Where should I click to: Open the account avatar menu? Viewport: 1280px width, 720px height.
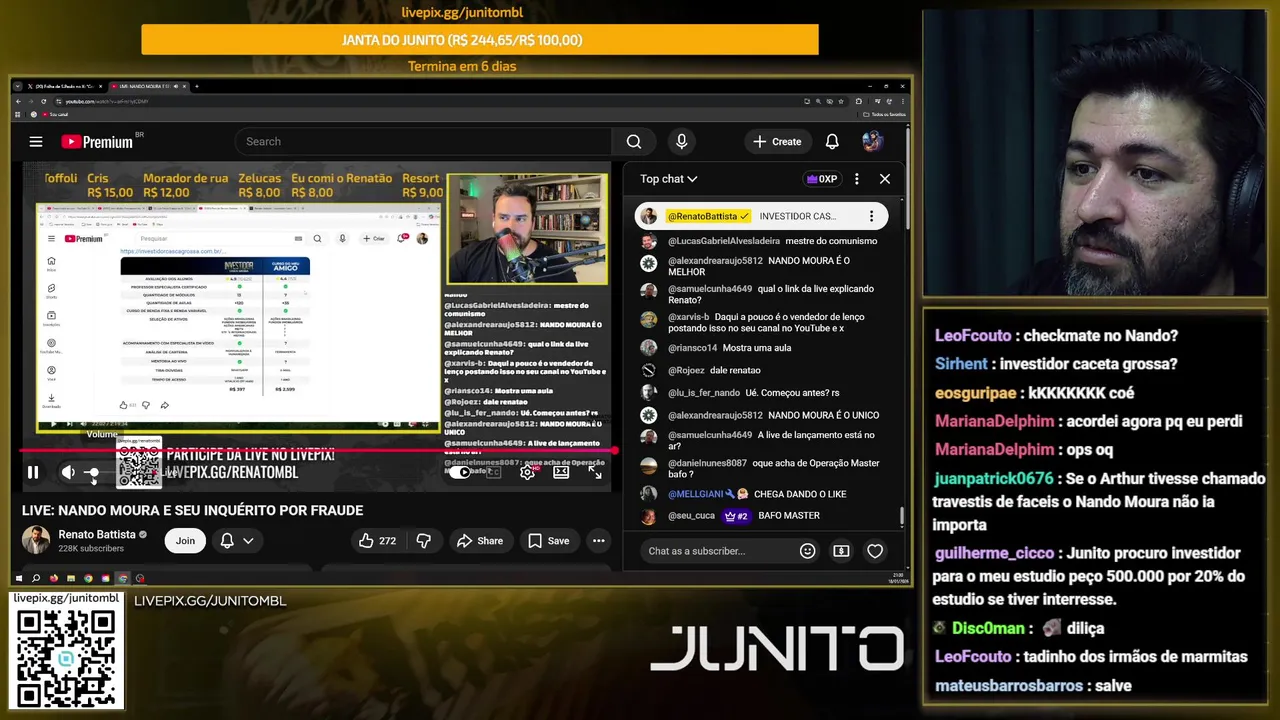[872, 142]
